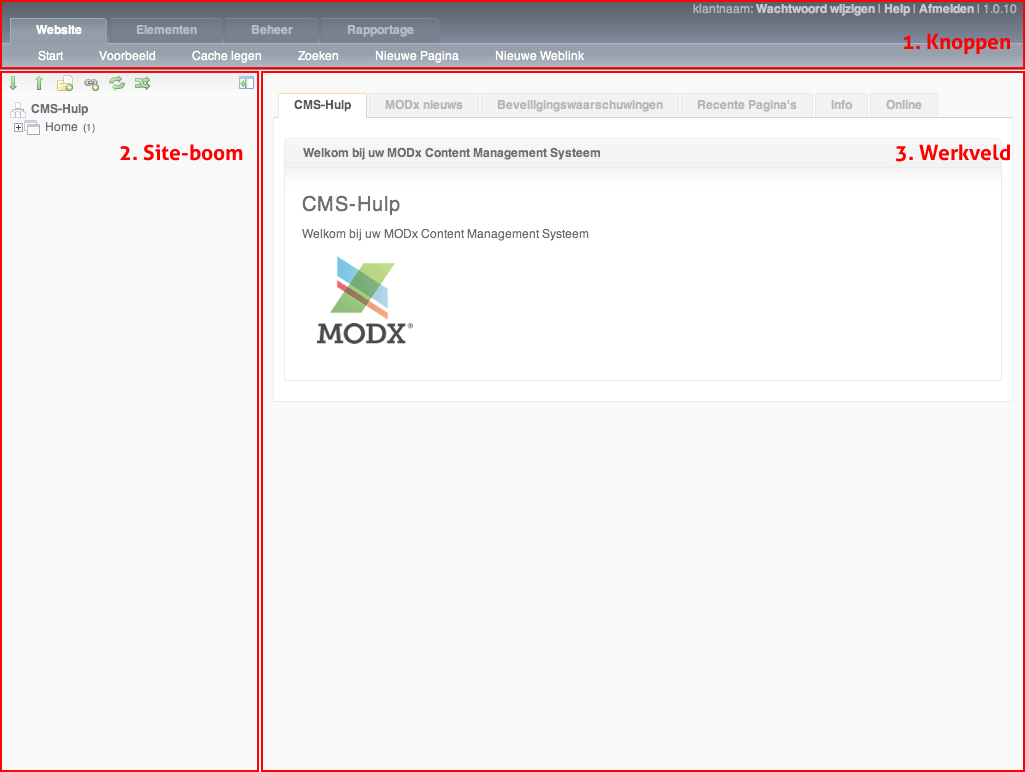This screenshot has height=772, width=1025.
Task: Click the version number 1.0.10
Action: point(1000,9)
